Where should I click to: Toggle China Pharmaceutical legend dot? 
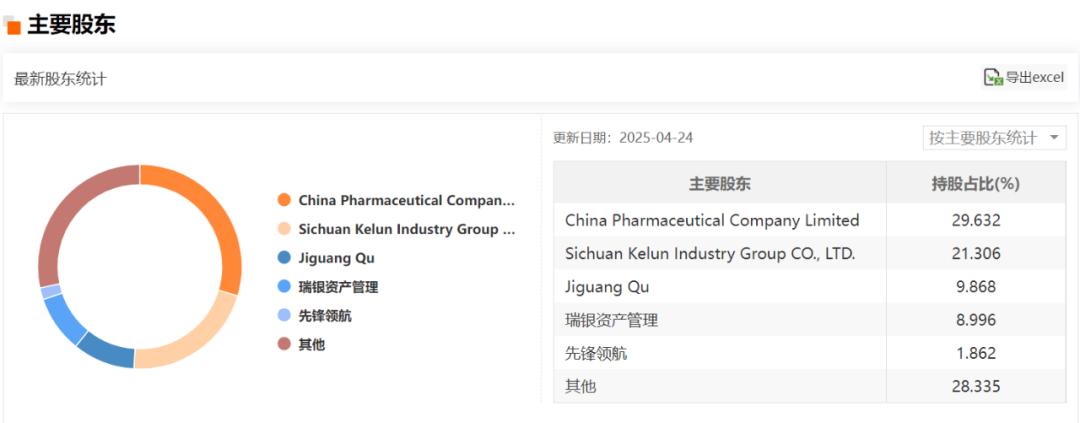(284, 200)
